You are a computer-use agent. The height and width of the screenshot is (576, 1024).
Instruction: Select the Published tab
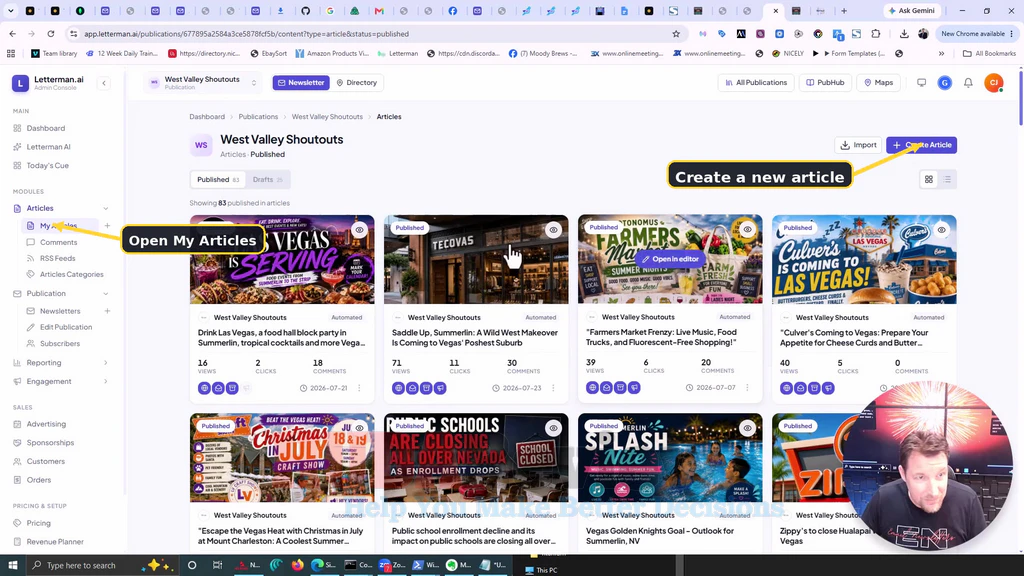(x=217, y=180)
